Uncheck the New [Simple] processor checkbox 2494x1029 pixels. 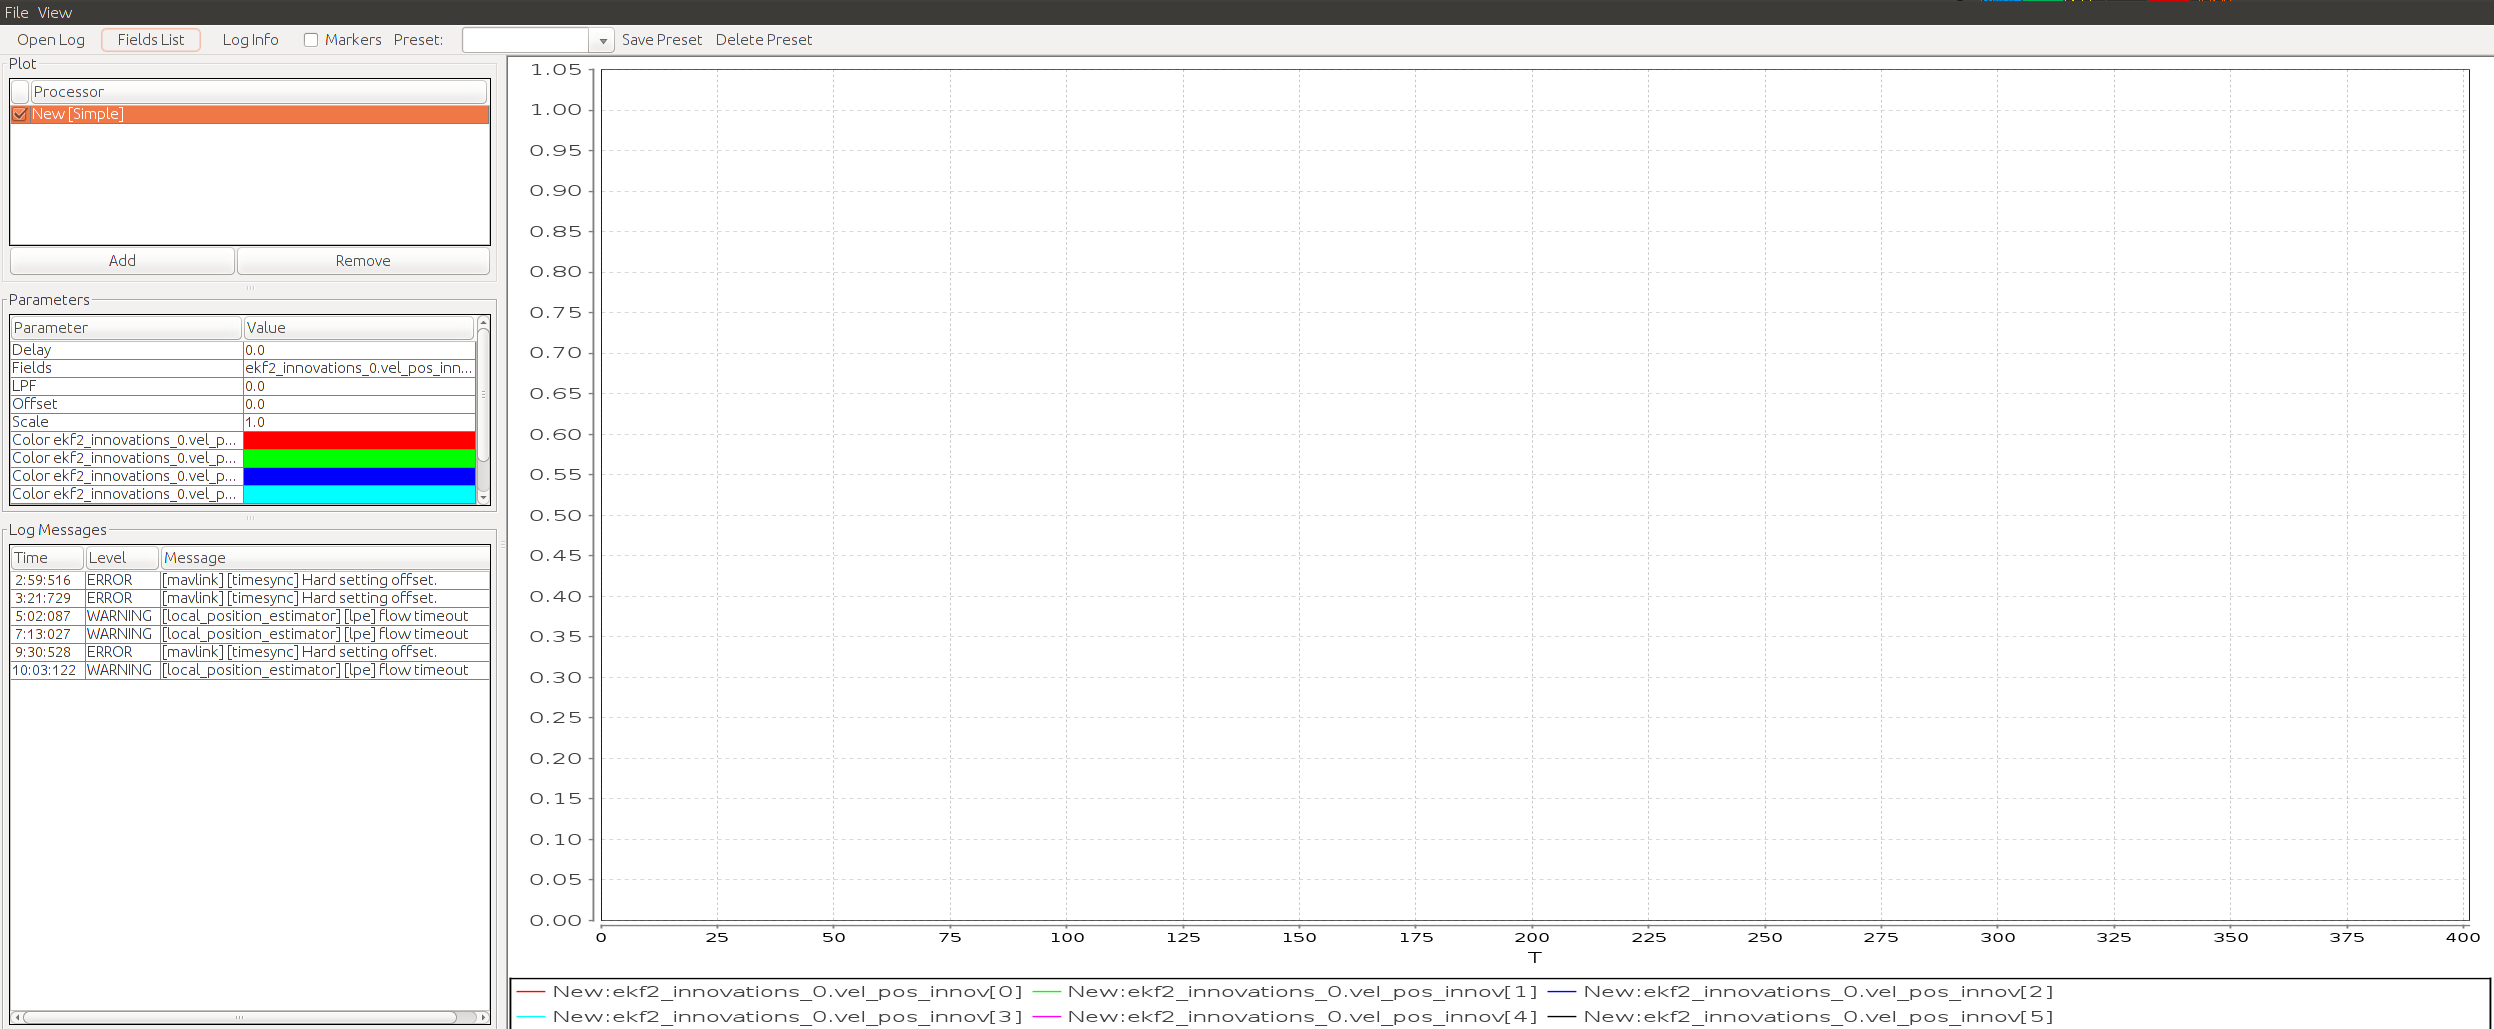pos(20,114)
